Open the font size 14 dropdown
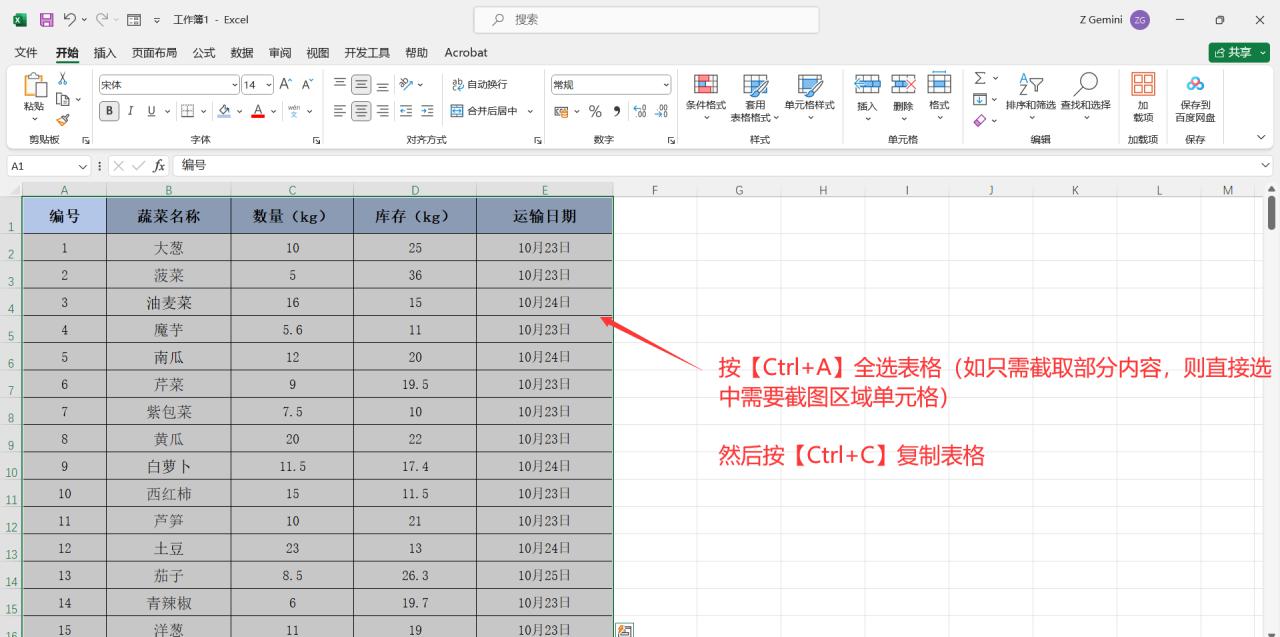The width and height of the screenshot is (1280, 637). pos(269,85)
